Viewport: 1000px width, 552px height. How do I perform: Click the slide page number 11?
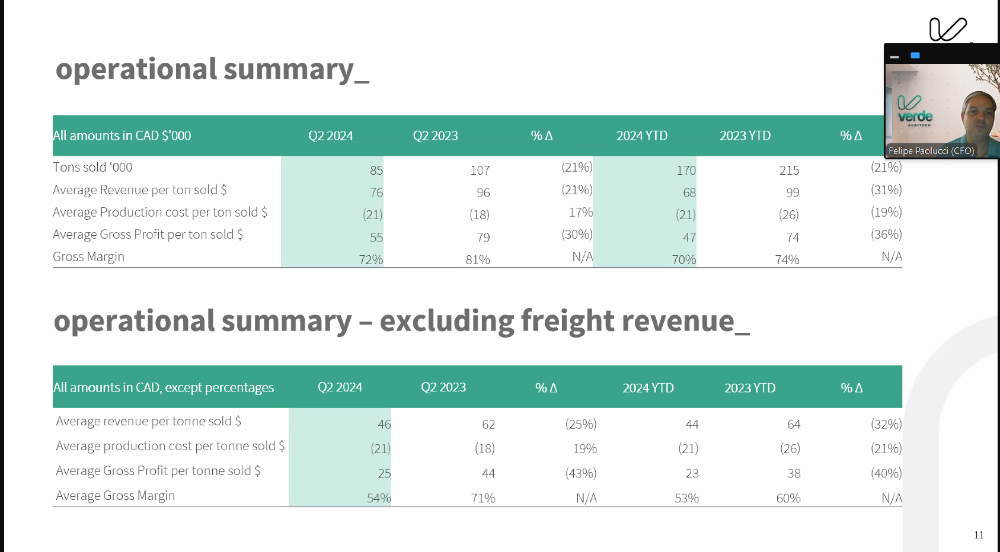(x=978, y=533)
